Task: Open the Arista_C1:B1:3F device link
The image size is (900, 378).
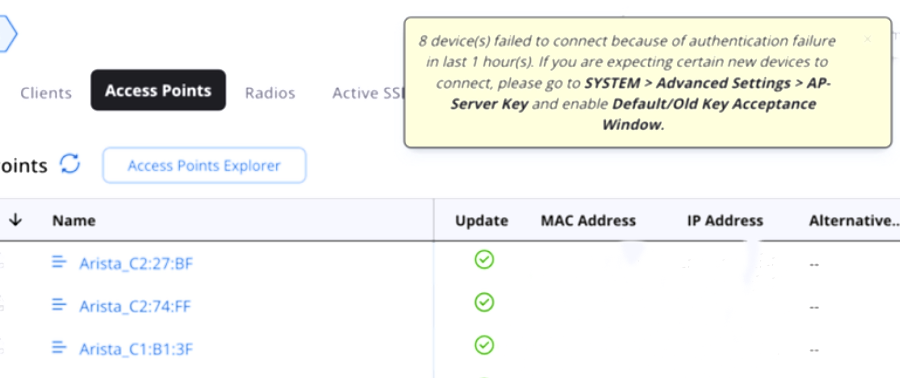Action: 136,349
